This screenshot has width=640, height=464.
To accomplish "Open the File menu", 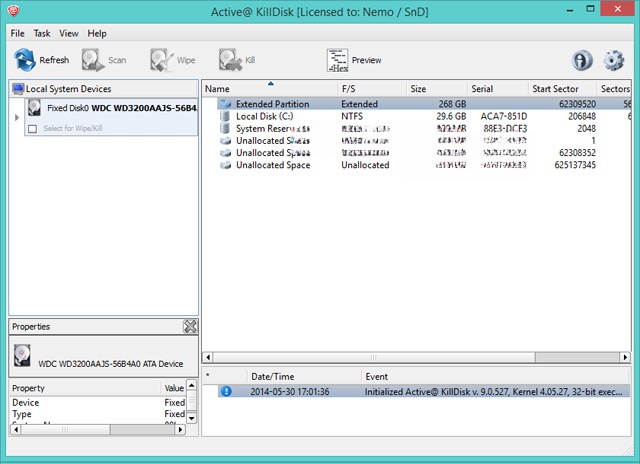I will [x=18, y=33].
